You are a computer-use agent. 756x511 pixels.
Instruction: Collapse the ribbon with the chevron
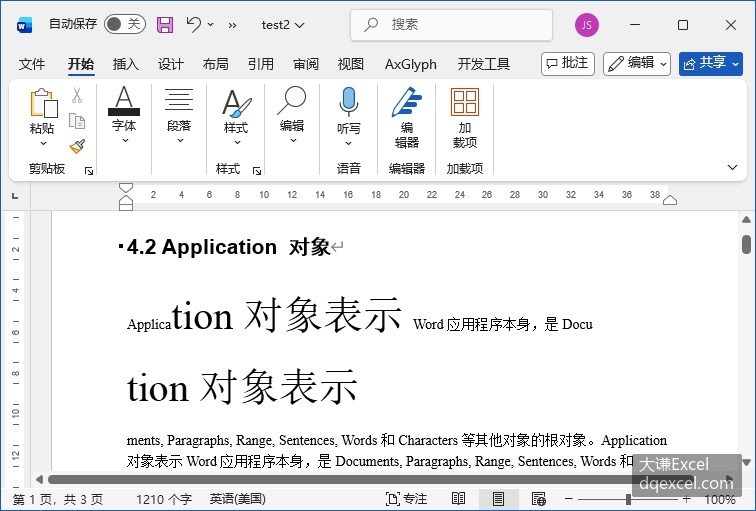(732, 167)
